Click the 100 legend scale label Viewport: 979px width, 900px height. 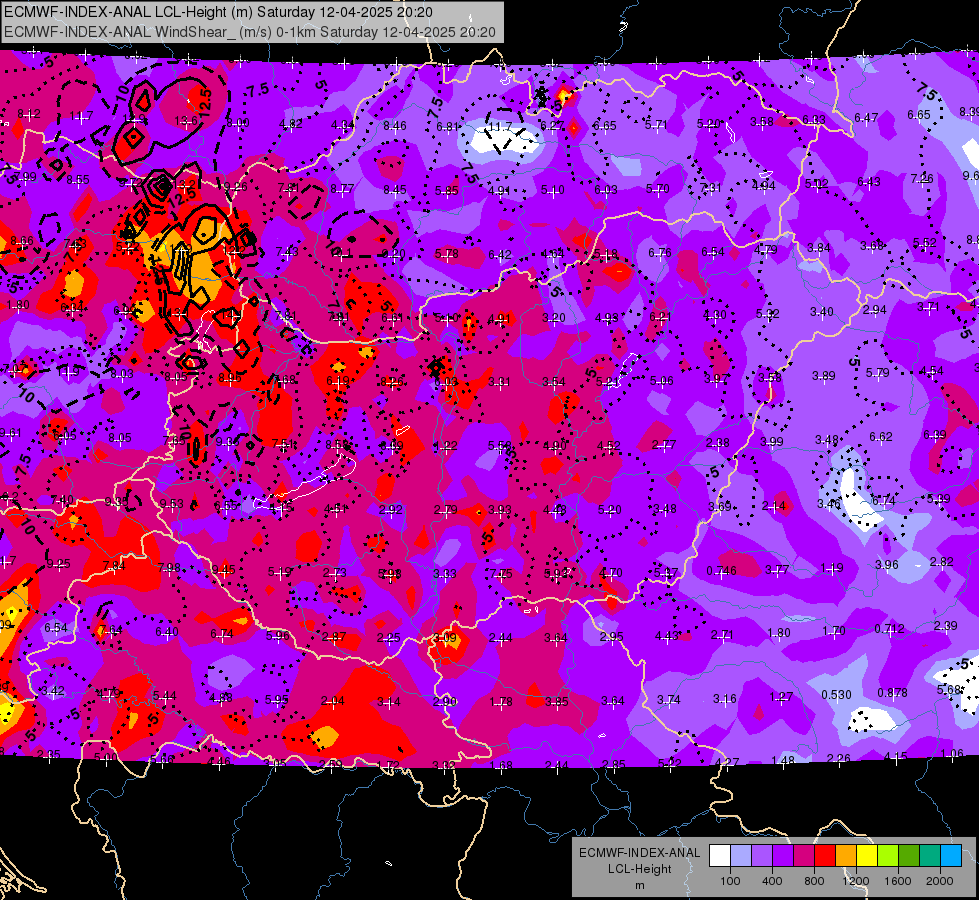tap(730, 881)
